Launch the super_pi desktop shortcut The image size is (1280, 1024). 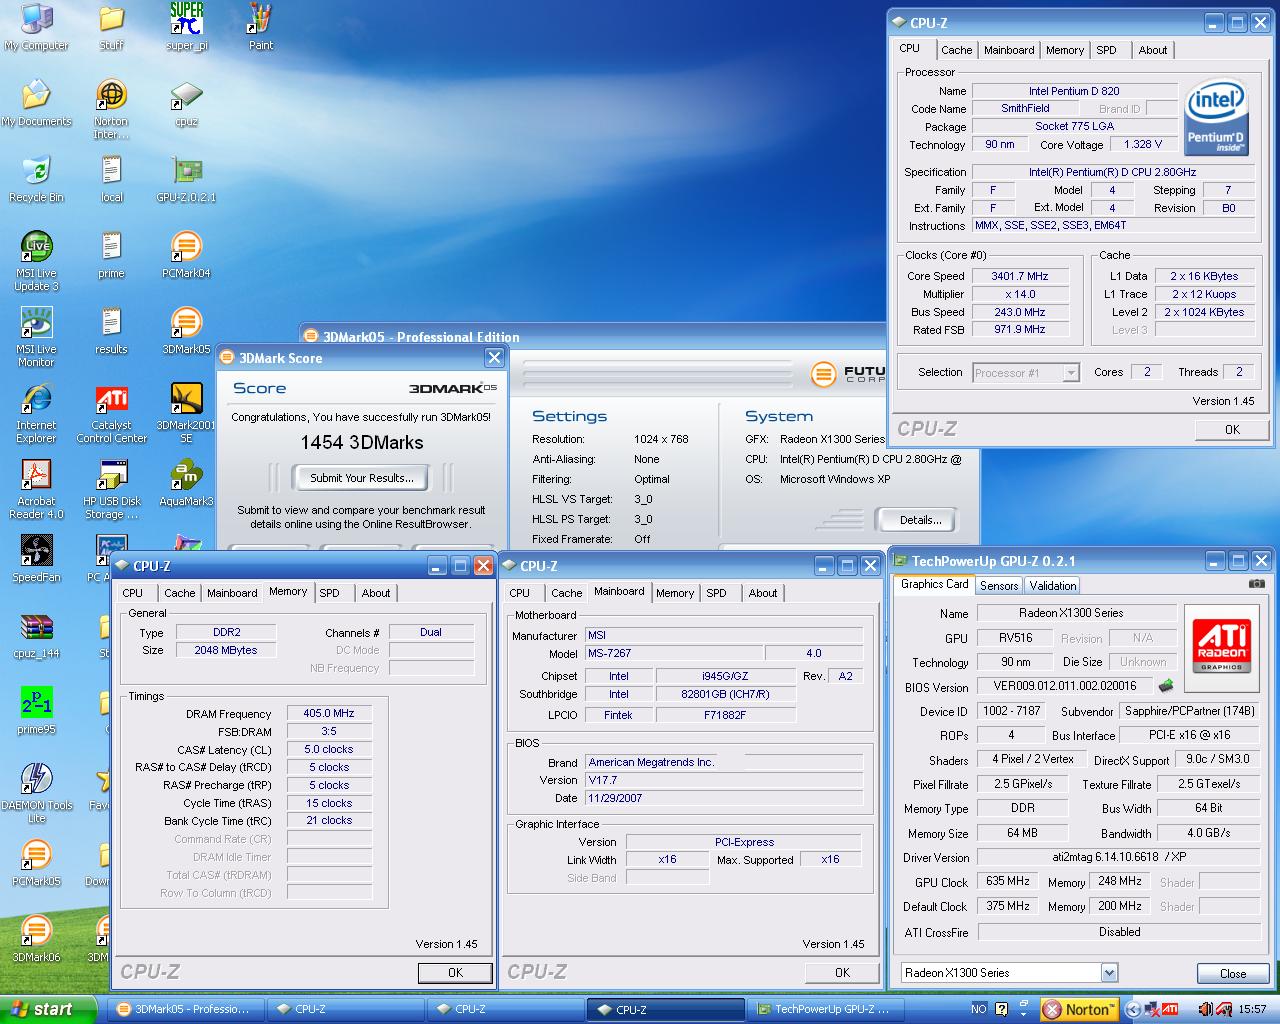click(x=186, y=27)
